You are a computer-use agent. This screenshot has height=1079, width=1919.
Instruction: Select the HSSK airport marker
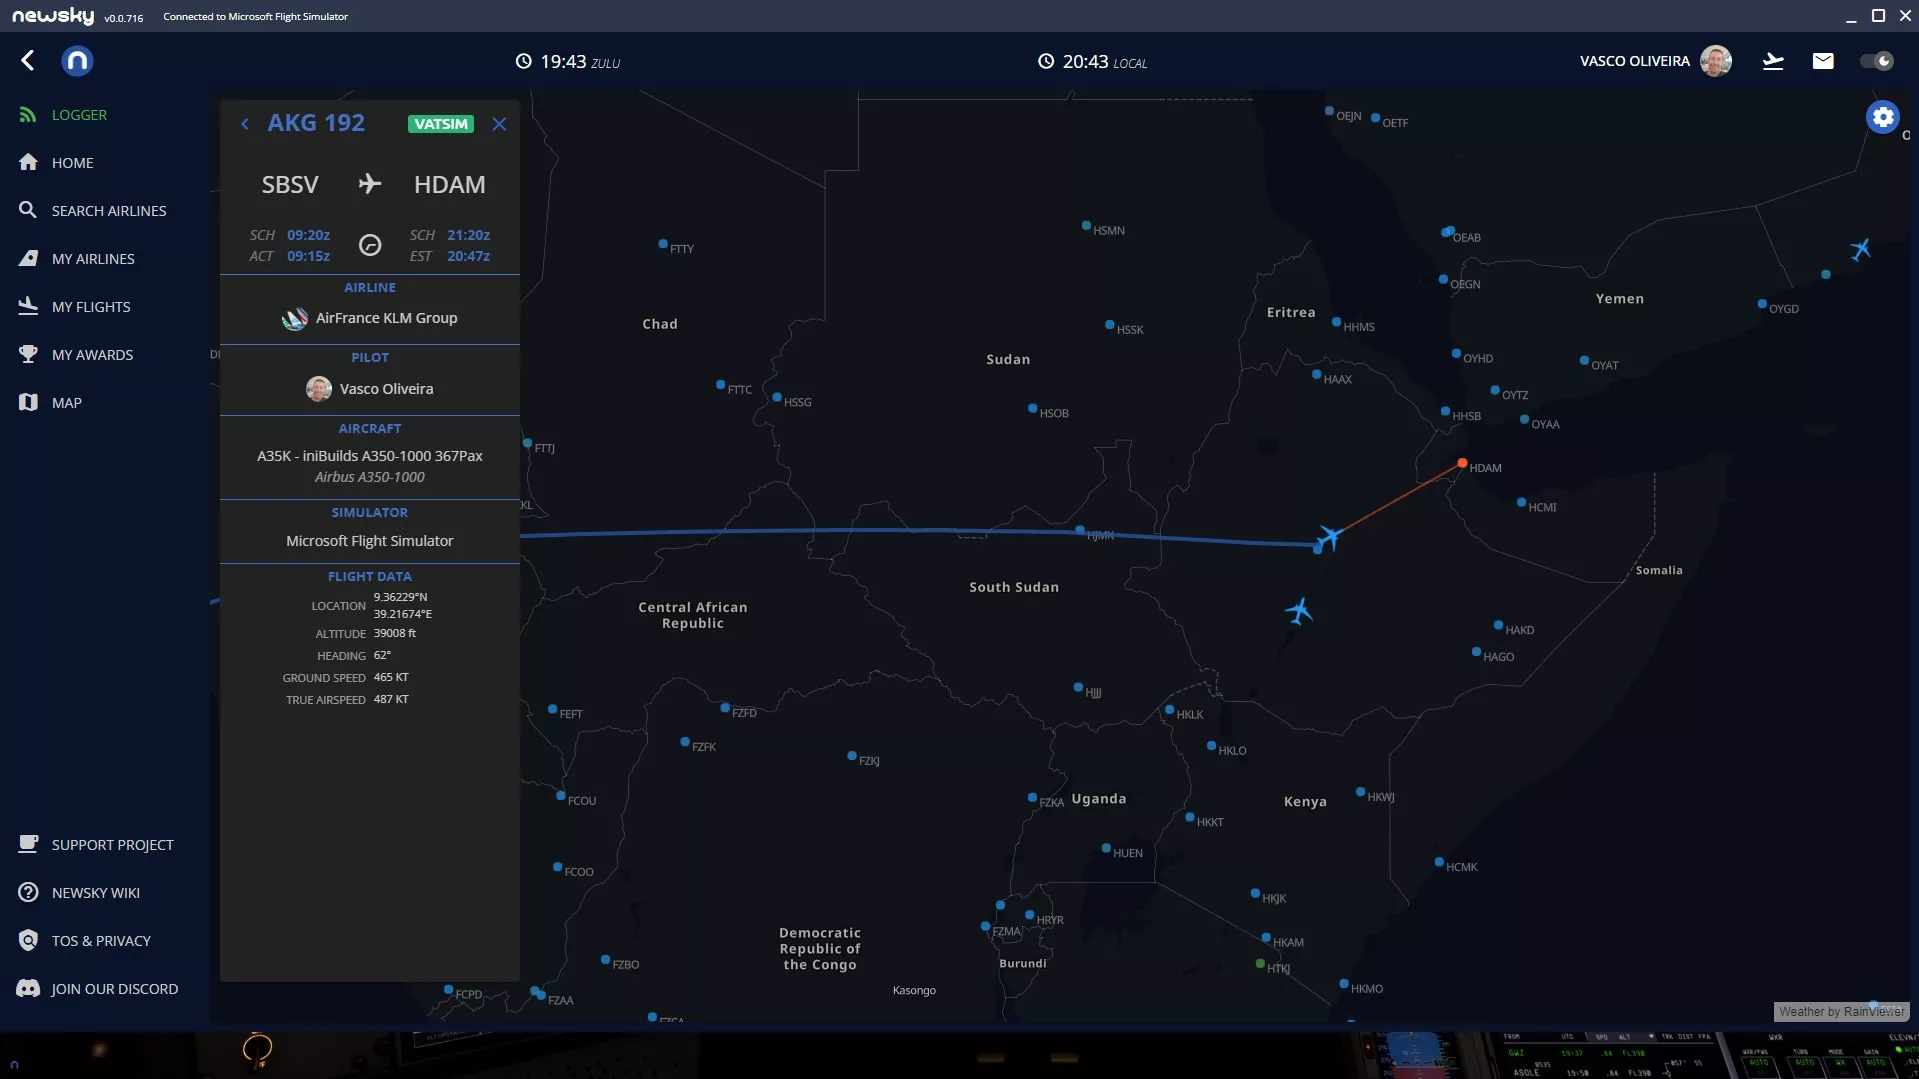point(1109,325)
